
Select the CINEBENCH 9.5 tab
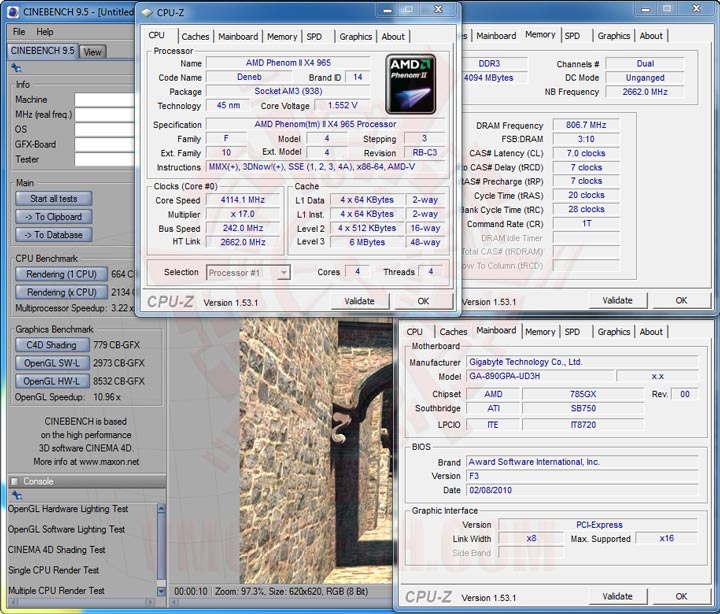click(x=42, y=51)
